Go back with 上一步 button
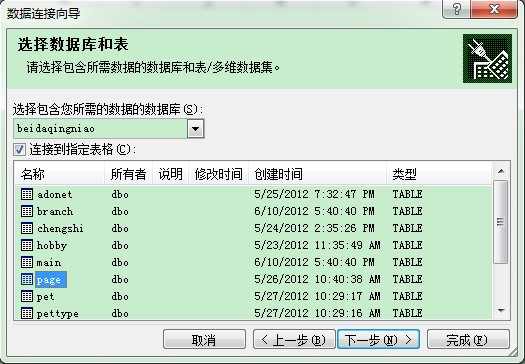Image resolution: width=525 pixels, height=364 pixels. pyautogui.click(x=294, y=340)
